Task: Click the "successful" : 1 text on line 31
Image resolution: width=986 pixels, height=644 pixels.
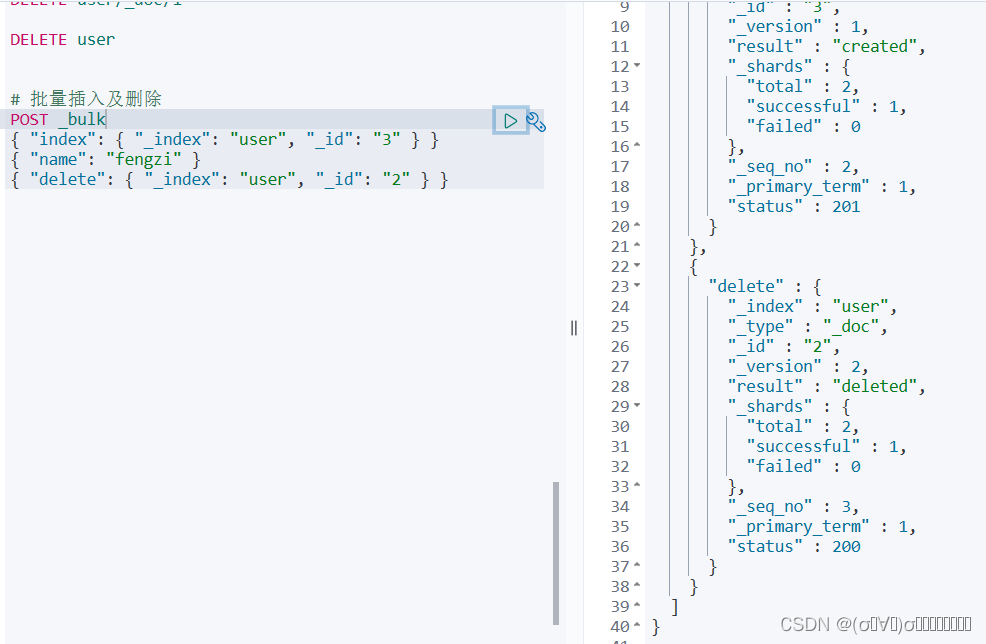Action: (826, 447)
